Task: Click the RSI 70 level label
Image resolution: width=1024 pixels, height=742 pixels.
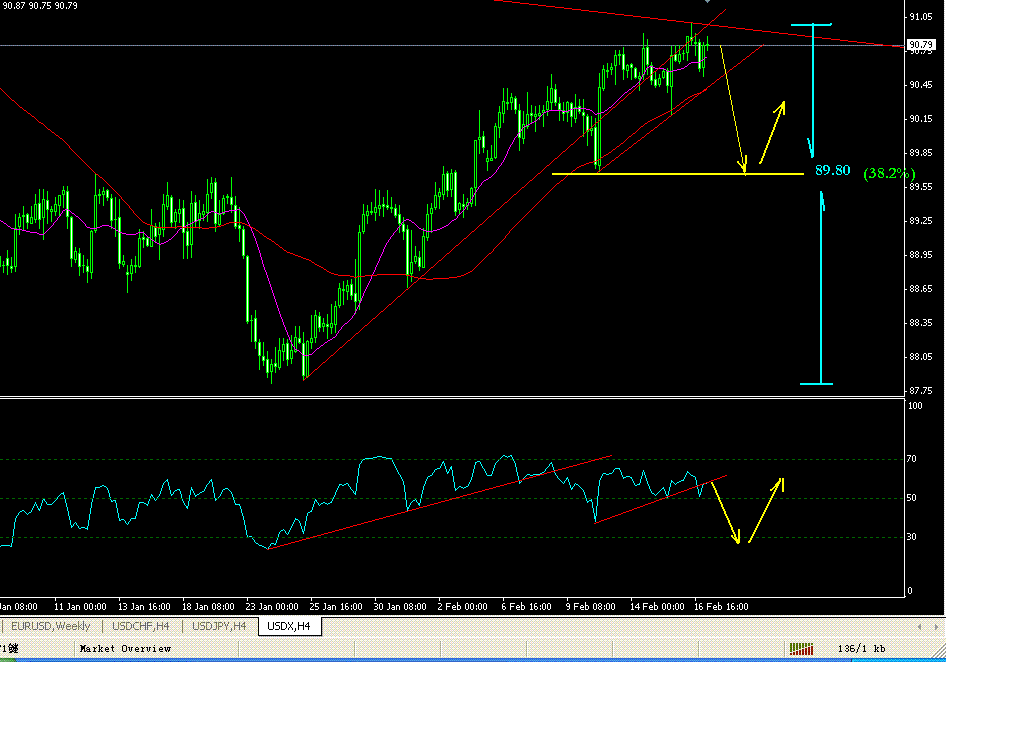Action: click(912, 459)
